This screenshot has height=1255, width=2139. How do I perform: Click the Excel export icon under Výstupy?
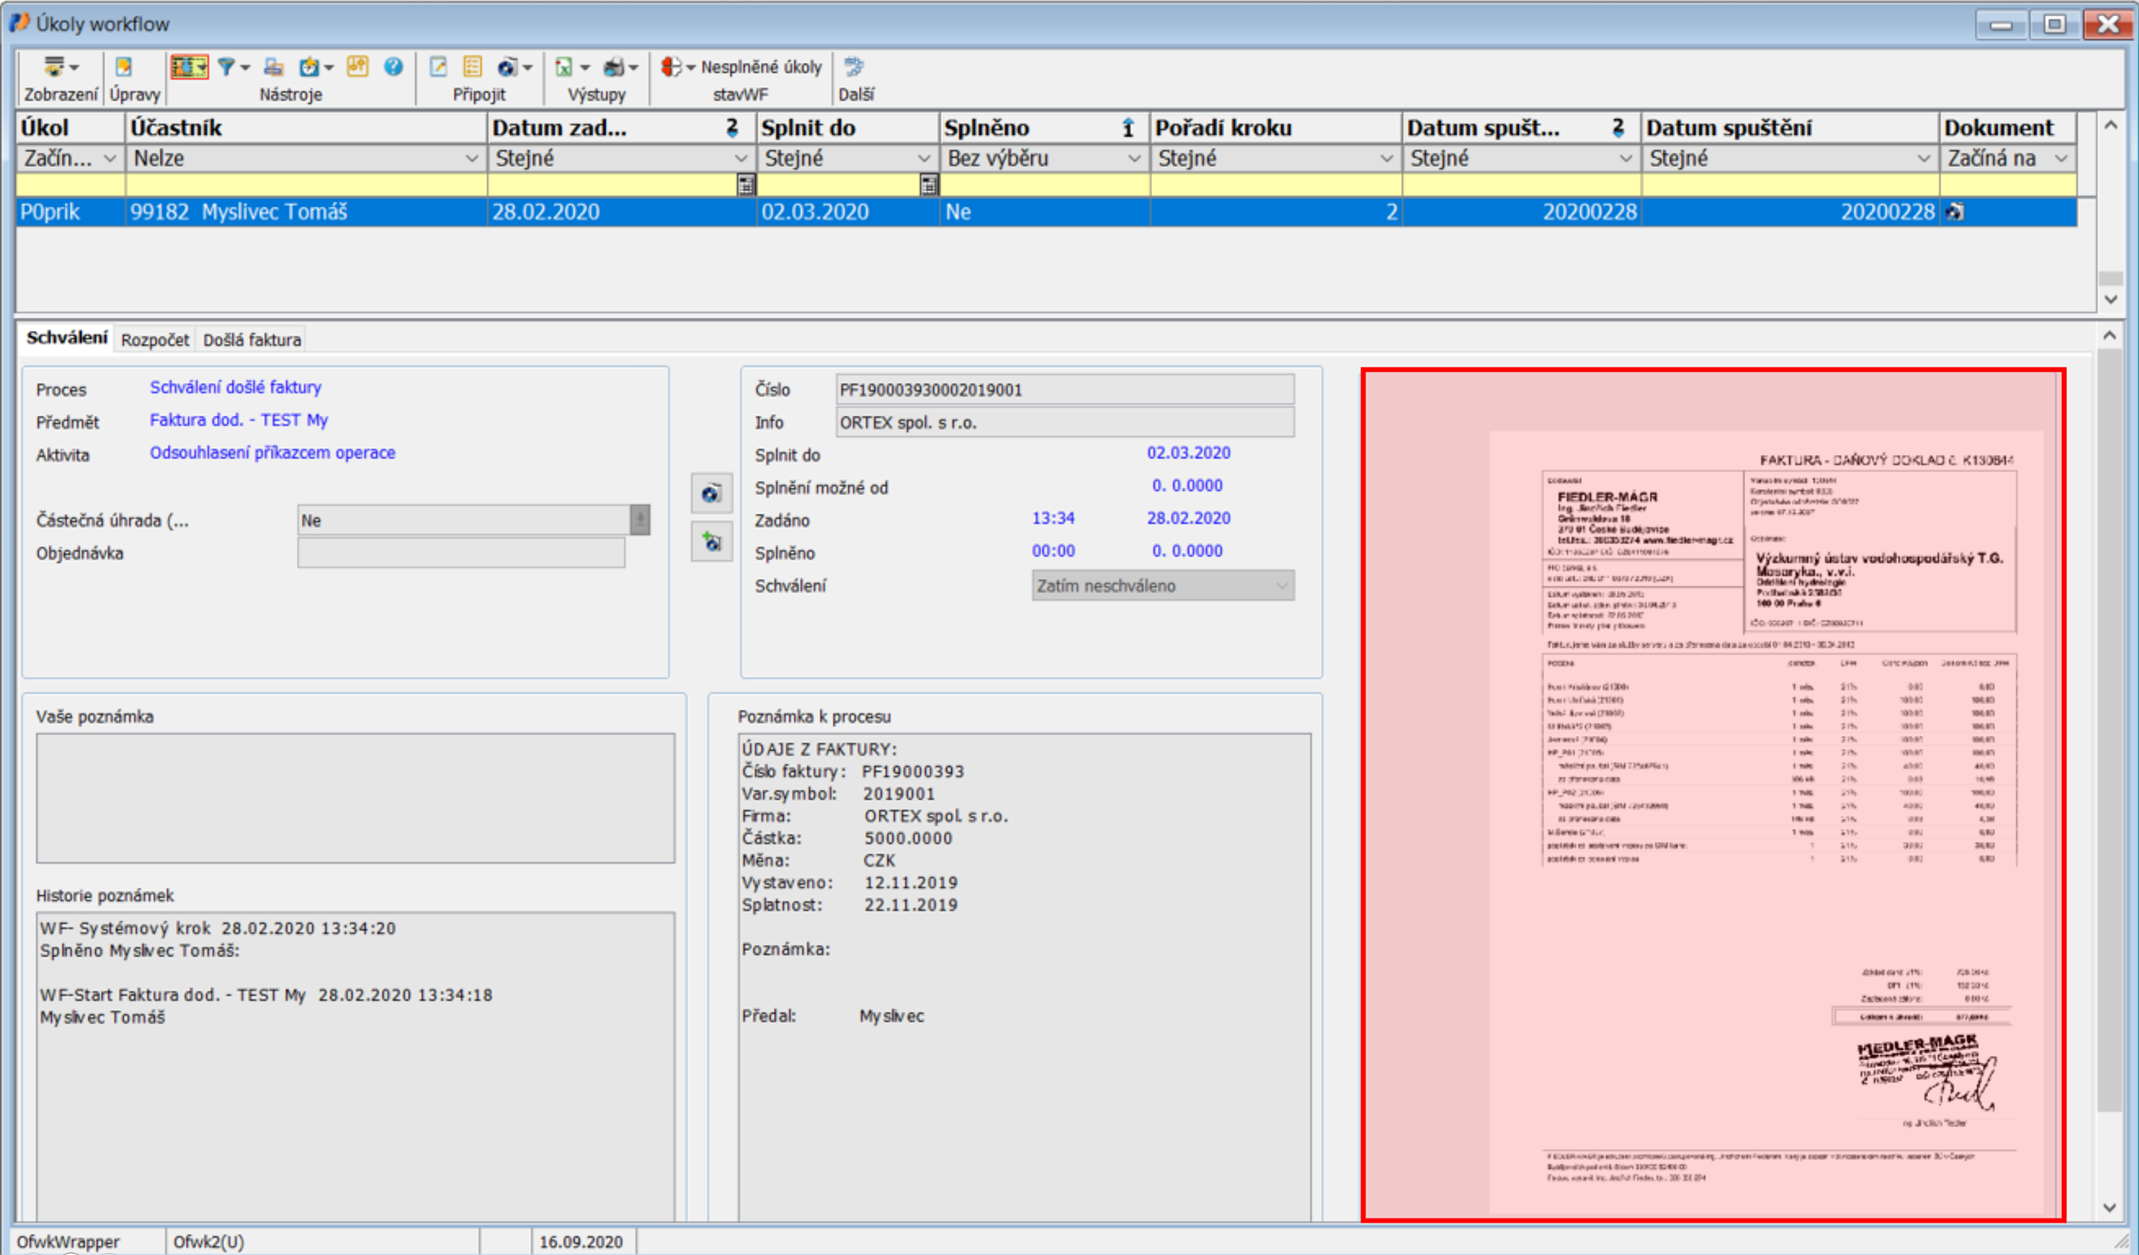pos(564,67)
